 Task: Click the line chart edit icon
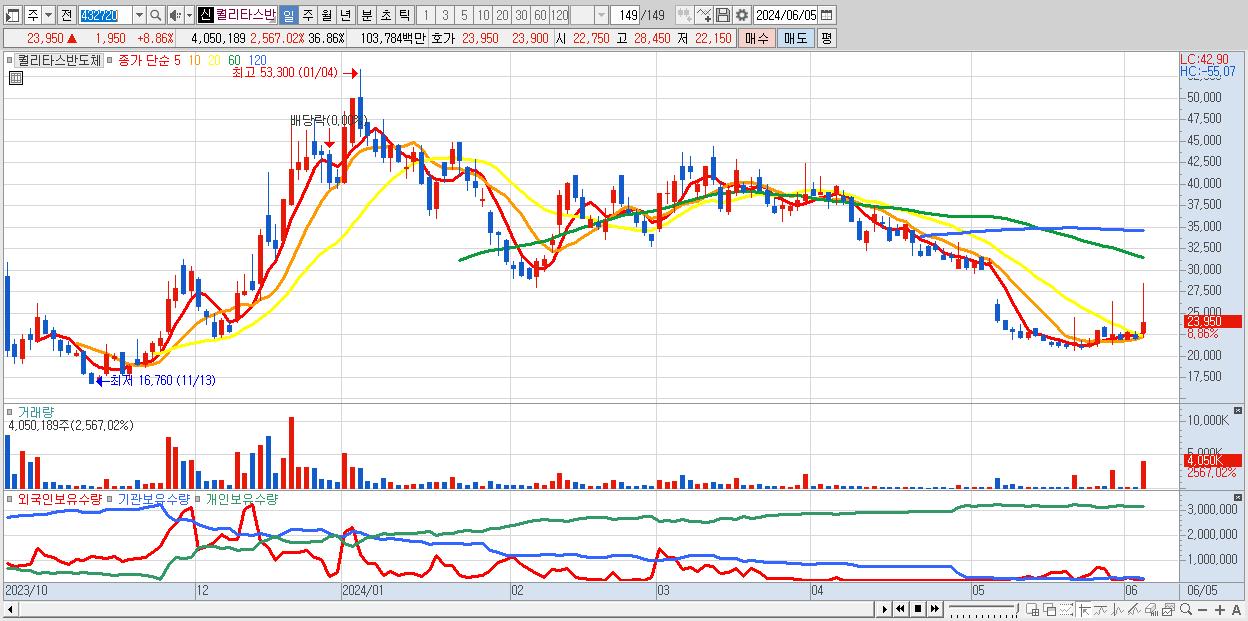[703, 15]
